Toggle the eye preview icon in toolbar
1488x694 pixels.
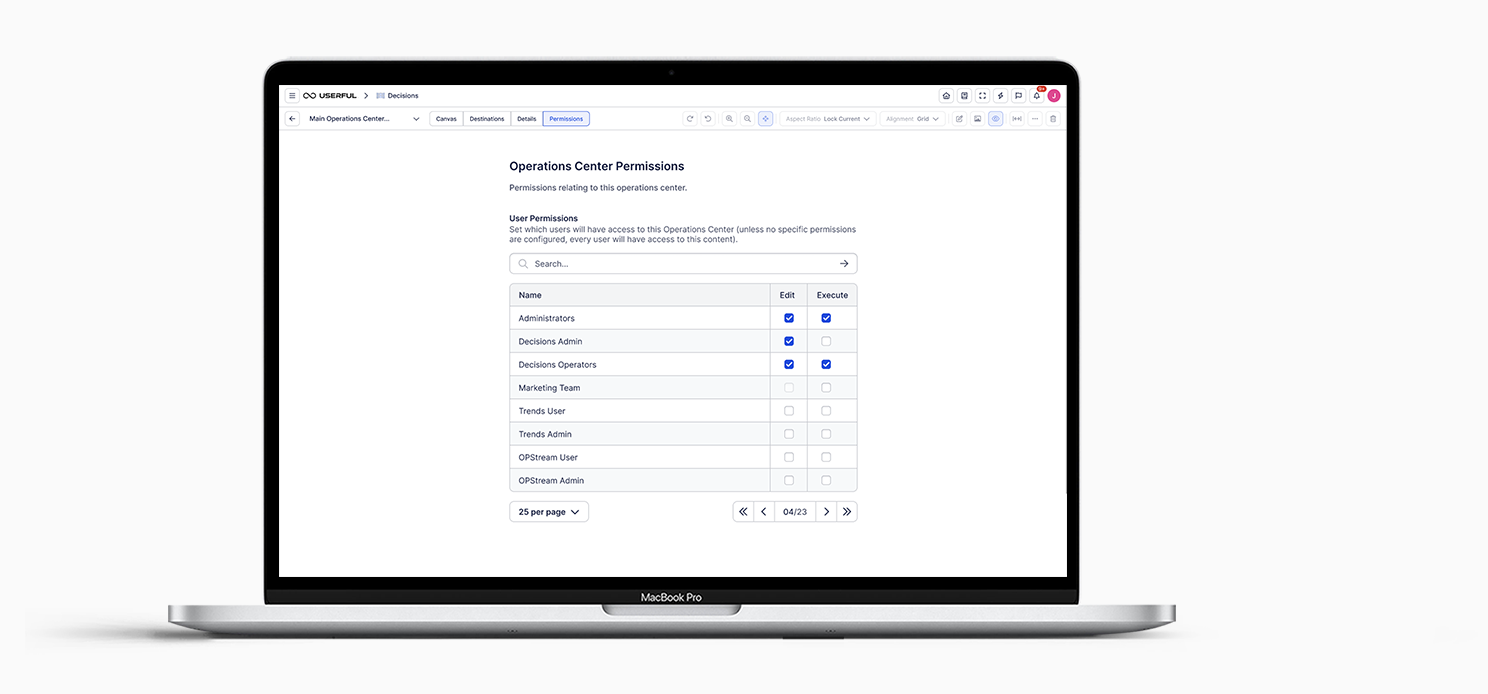pos(995,119)
